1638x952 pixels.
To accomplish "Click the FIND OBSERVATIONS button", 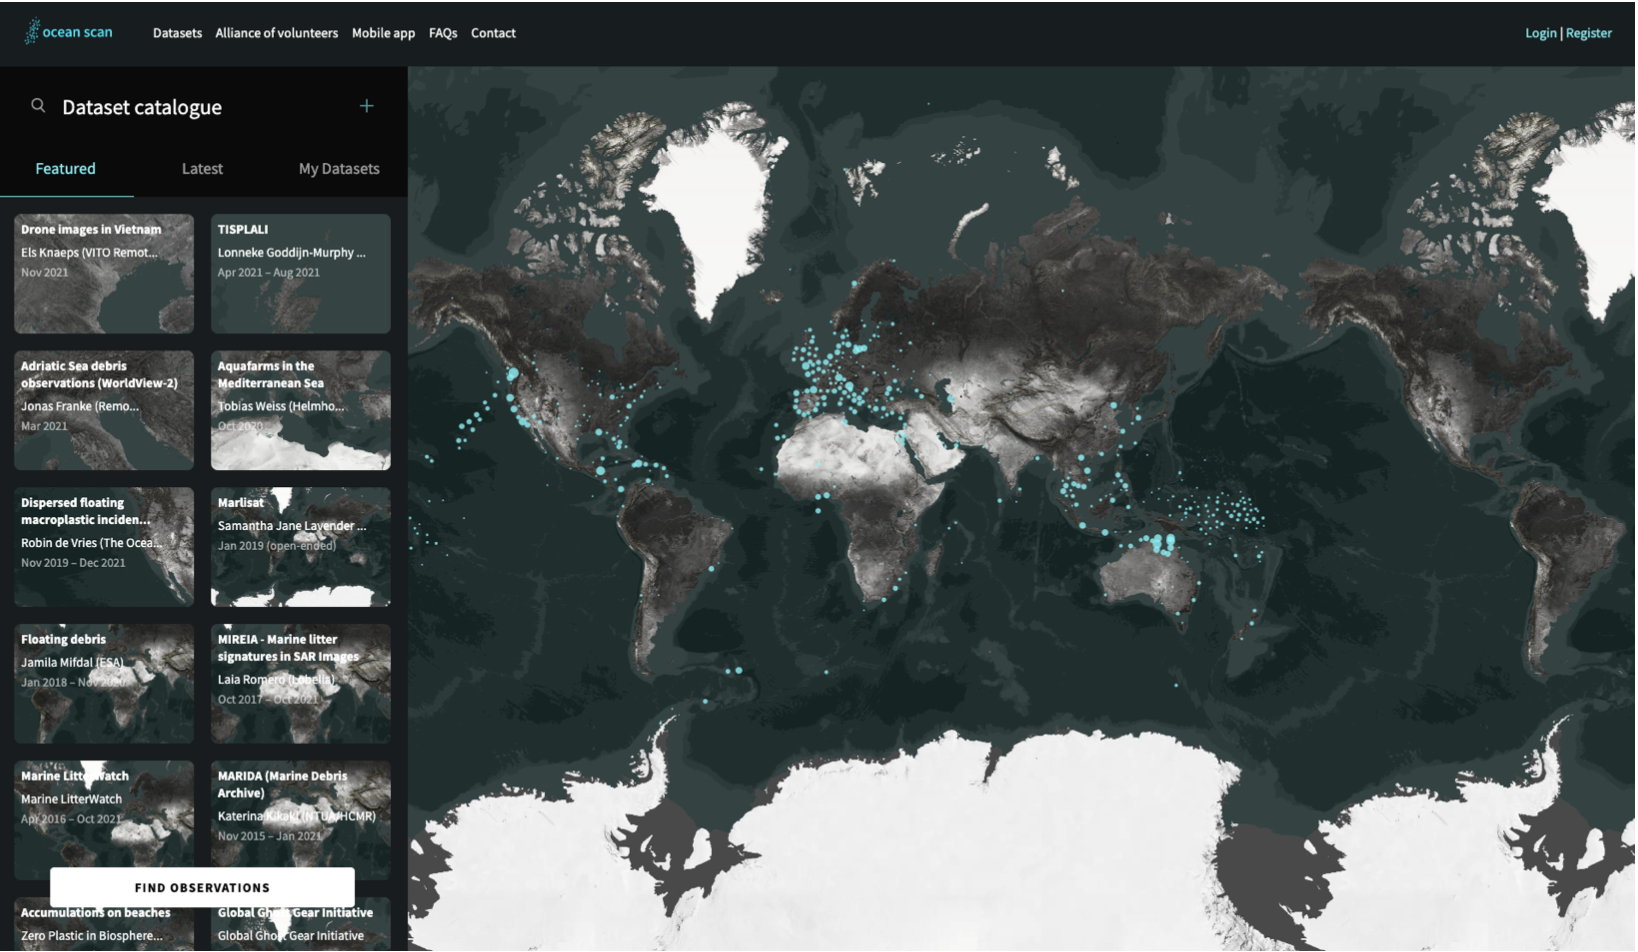I will (202, 887).
